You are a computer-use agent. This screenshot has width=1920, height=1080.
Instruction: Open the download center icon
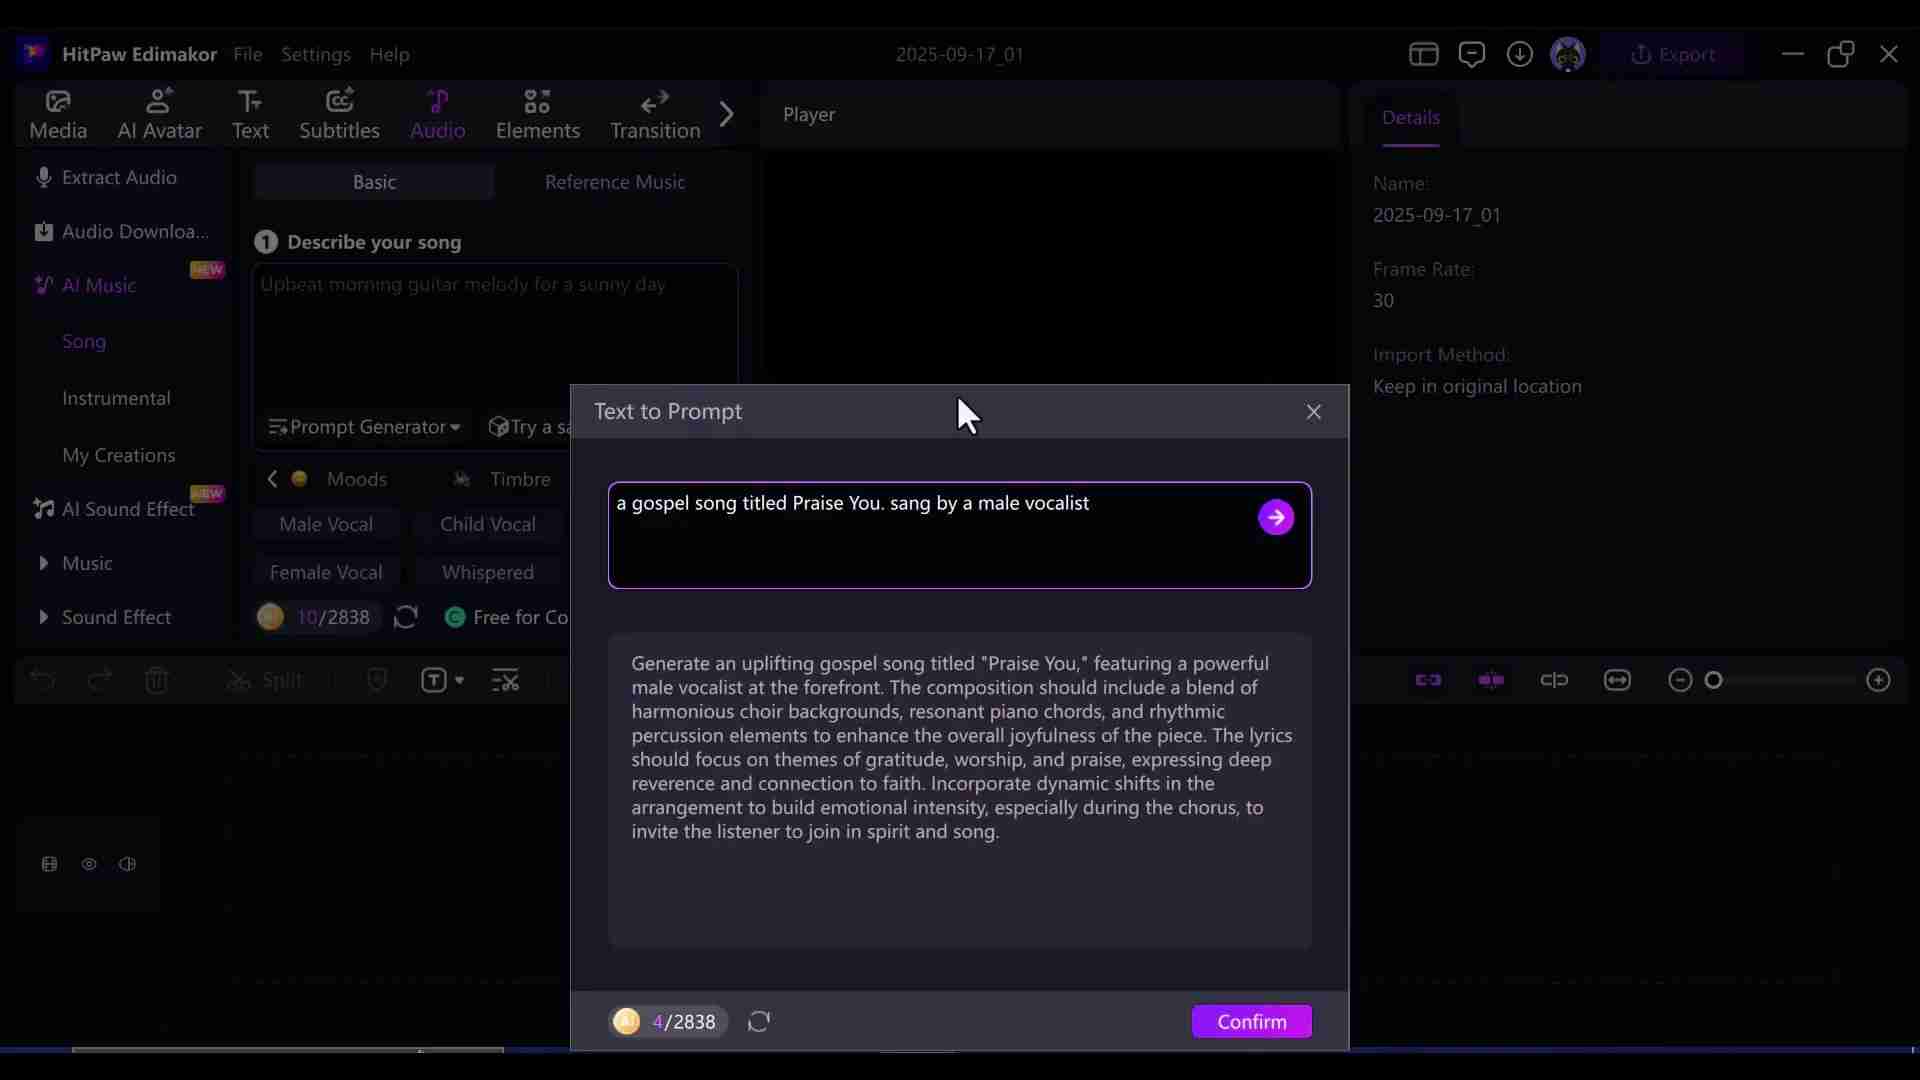point(1519,54)
